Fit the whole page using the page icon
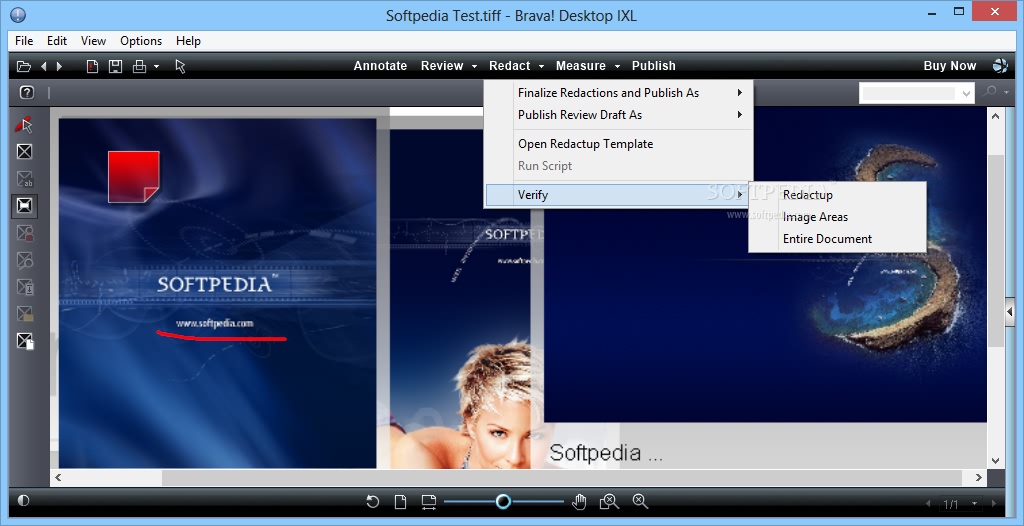 pos(400,502)
